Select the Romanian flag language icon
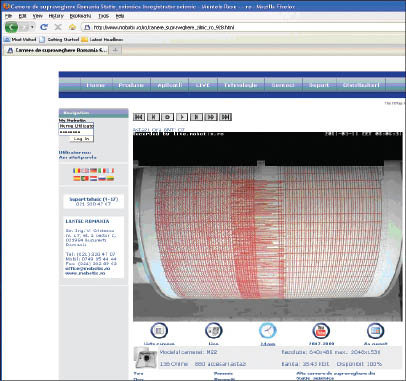406x381 pixels. pyautogui.click(x=76, y=170)
